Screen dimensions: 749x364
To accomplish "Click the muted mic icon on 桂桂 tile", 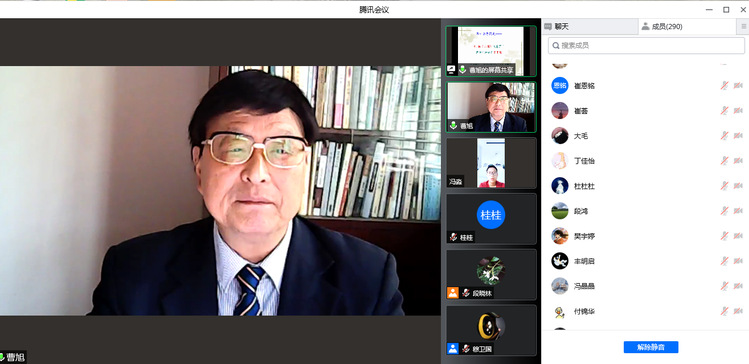I will point(453,237).
